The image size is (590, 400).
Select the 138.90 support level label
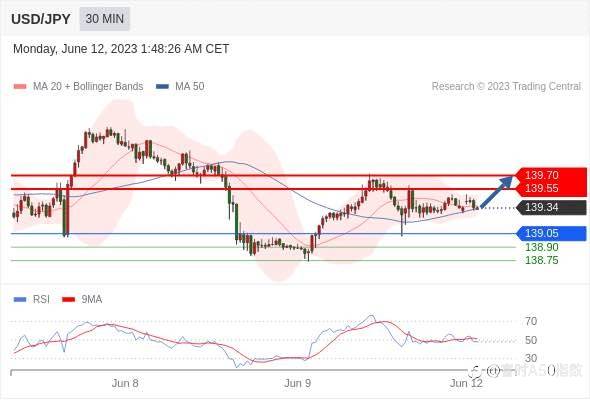[541, 247]
